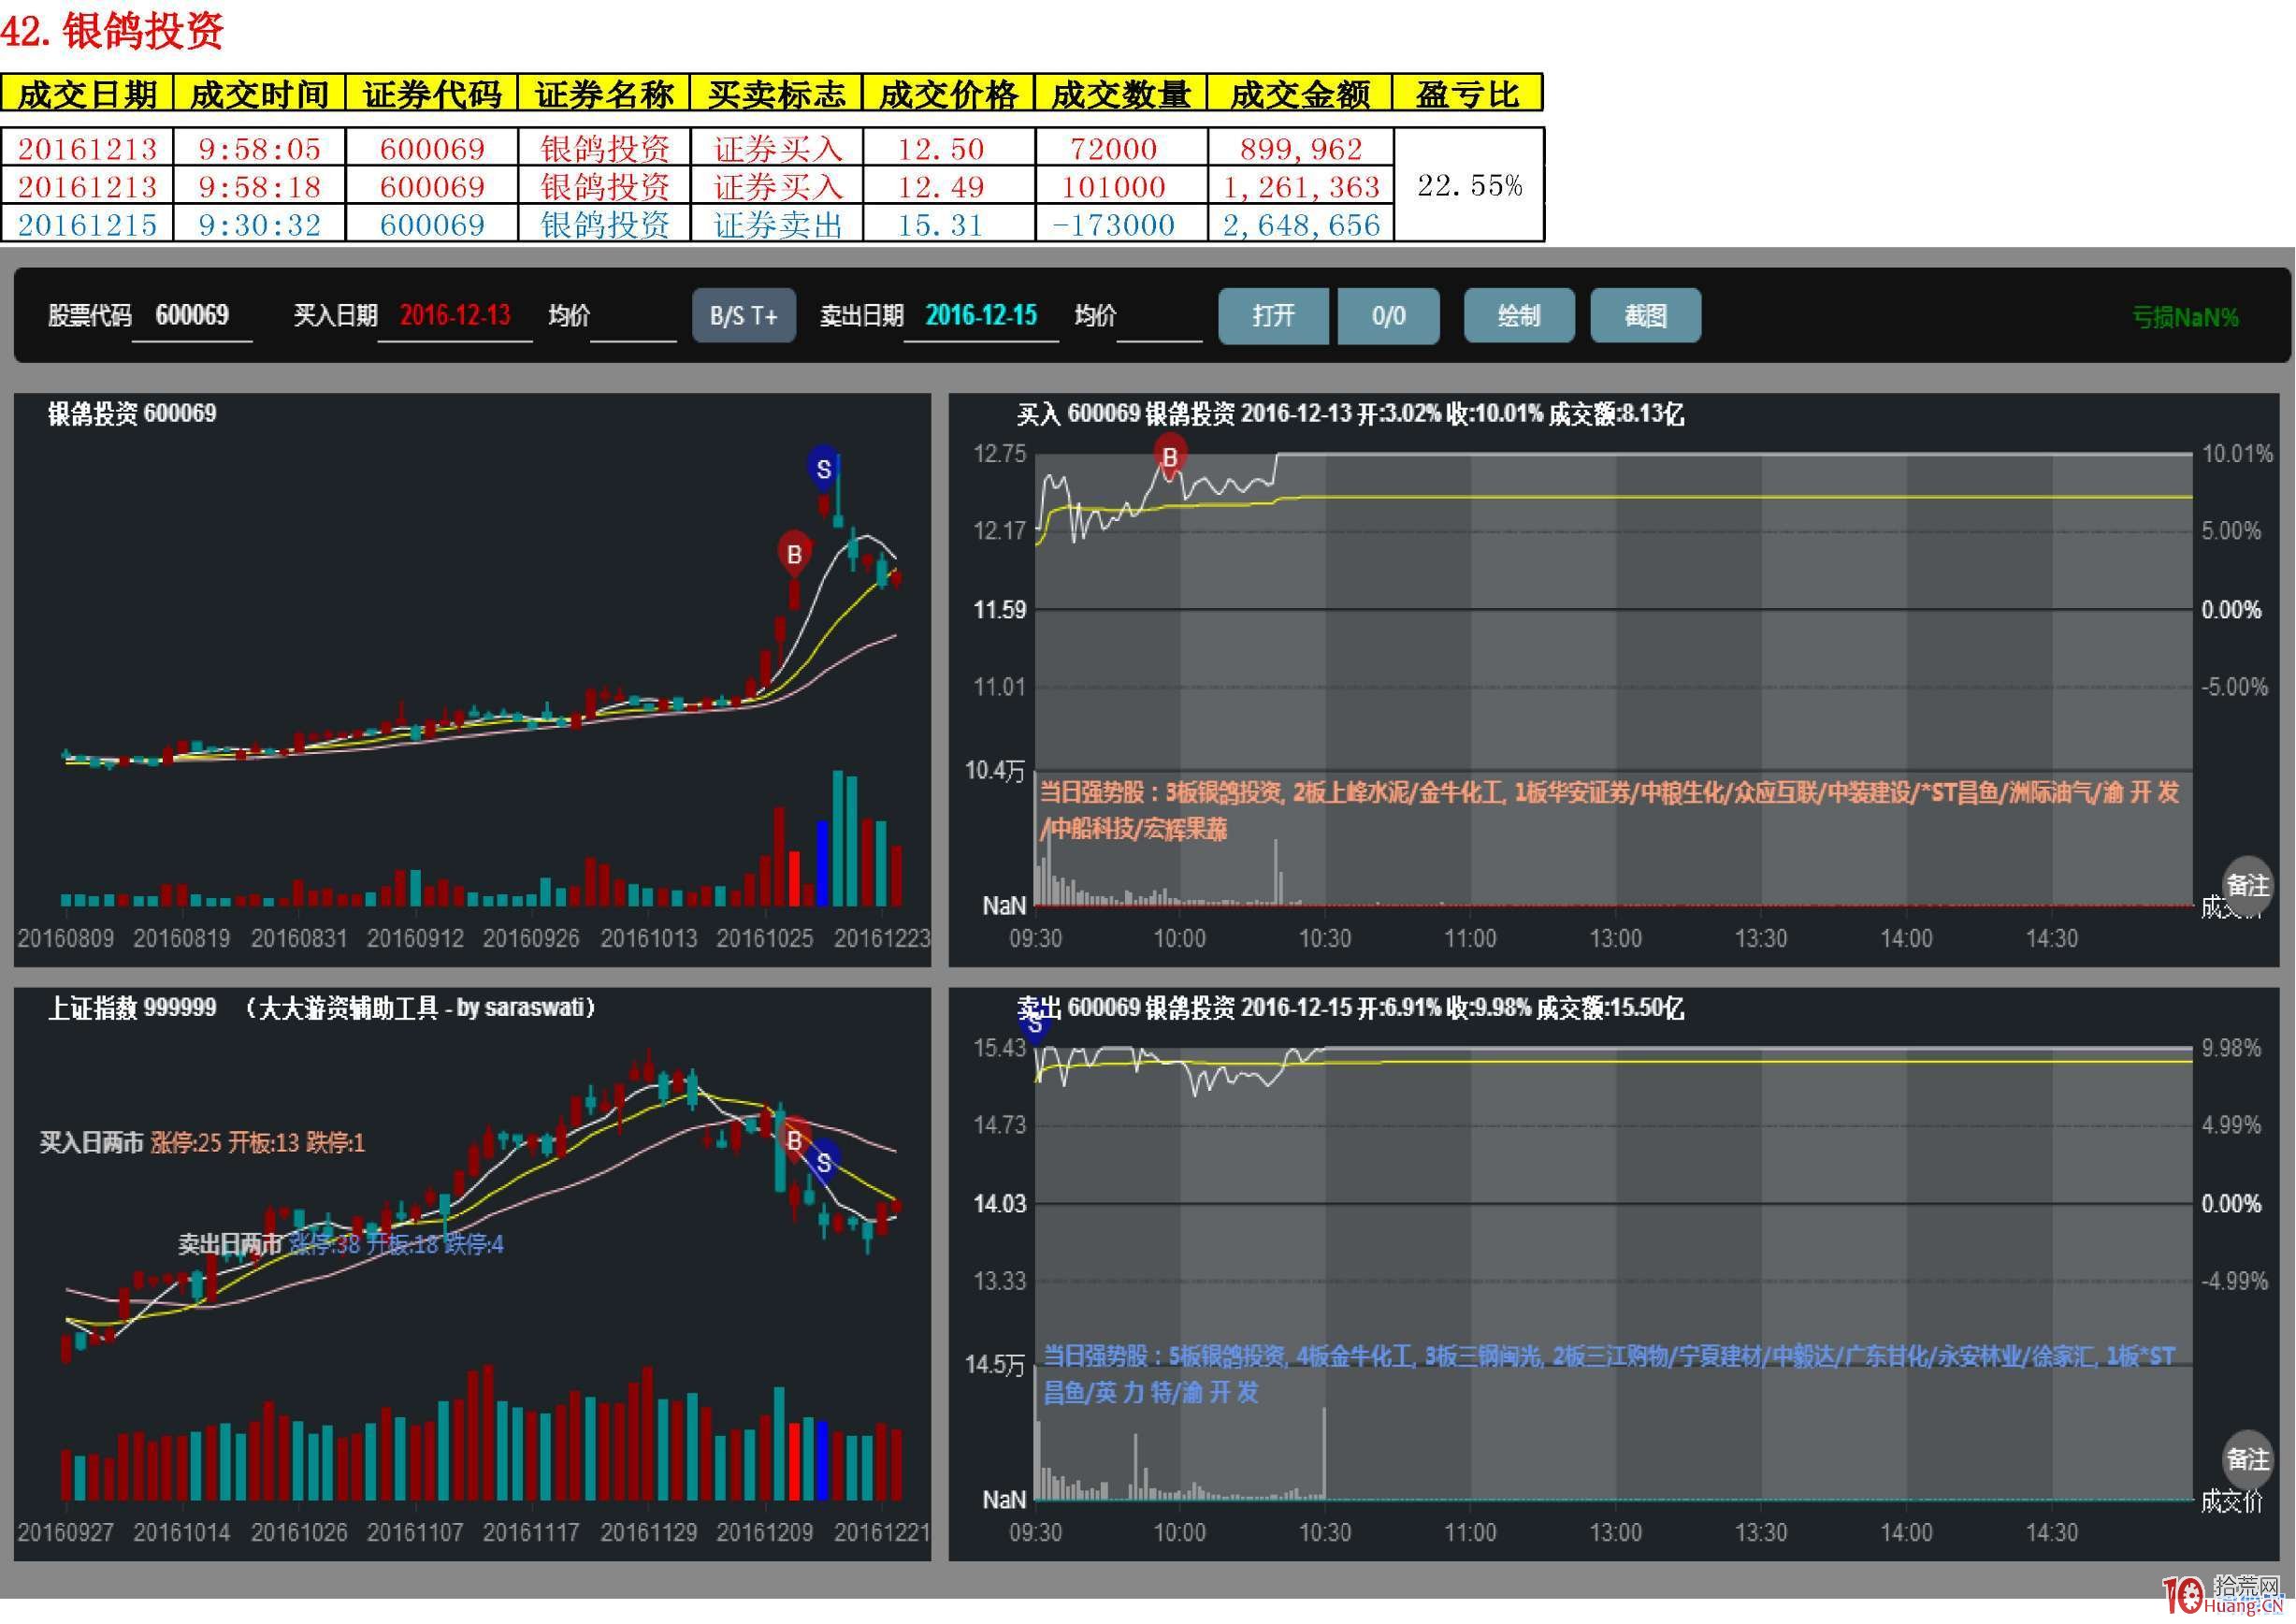The height and width of the screenshot is (1624, 2296).
Task: Click the 10.01% label on buy-day chart
Action: [x=2237, y=454]
